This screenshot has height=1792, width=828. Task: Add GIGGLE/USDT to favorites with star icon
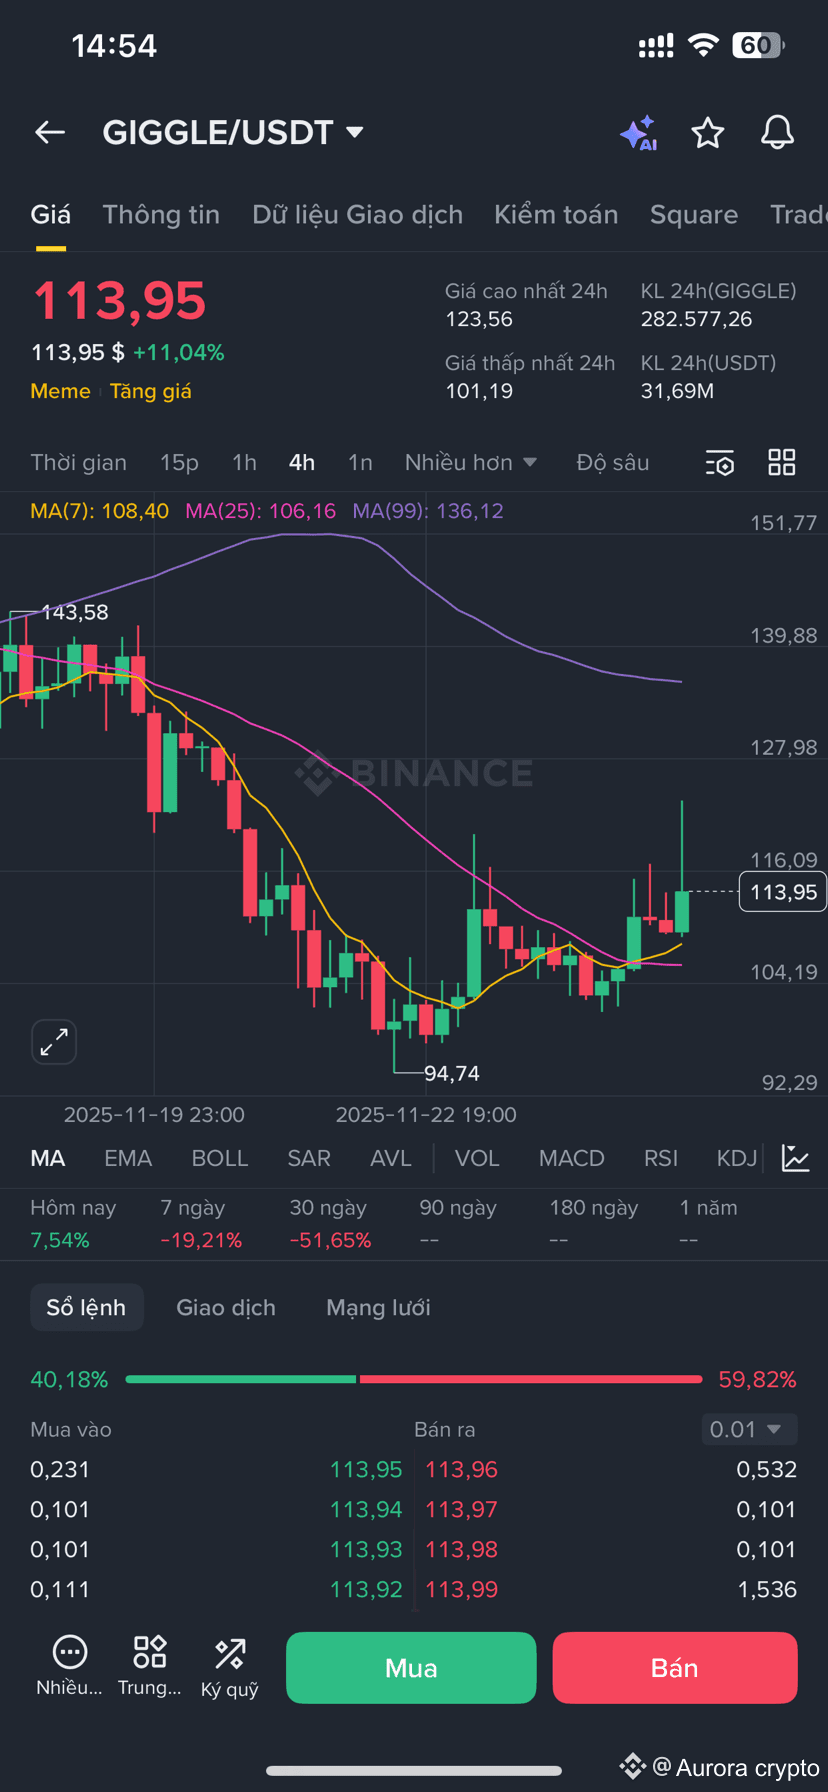click(708, 132)
